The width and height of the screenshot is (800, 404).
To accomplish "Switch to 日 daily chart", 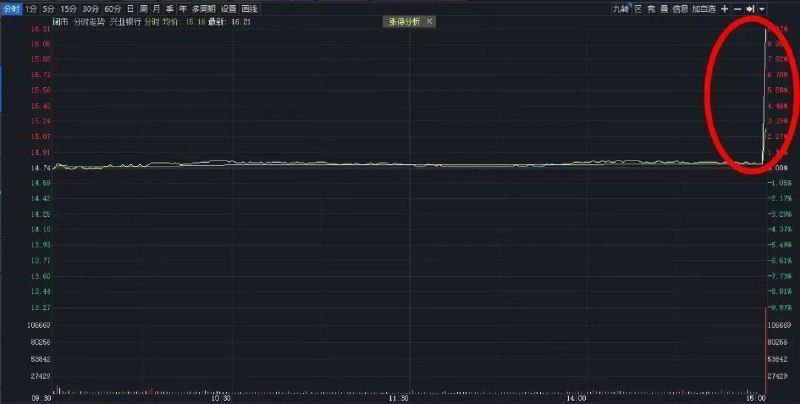I will [x=130, y=8].
